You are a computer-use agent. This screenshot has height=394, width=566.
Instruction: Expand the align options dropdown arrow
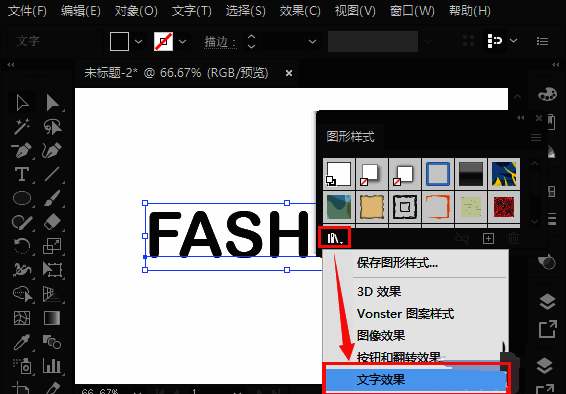click(513, 41)
